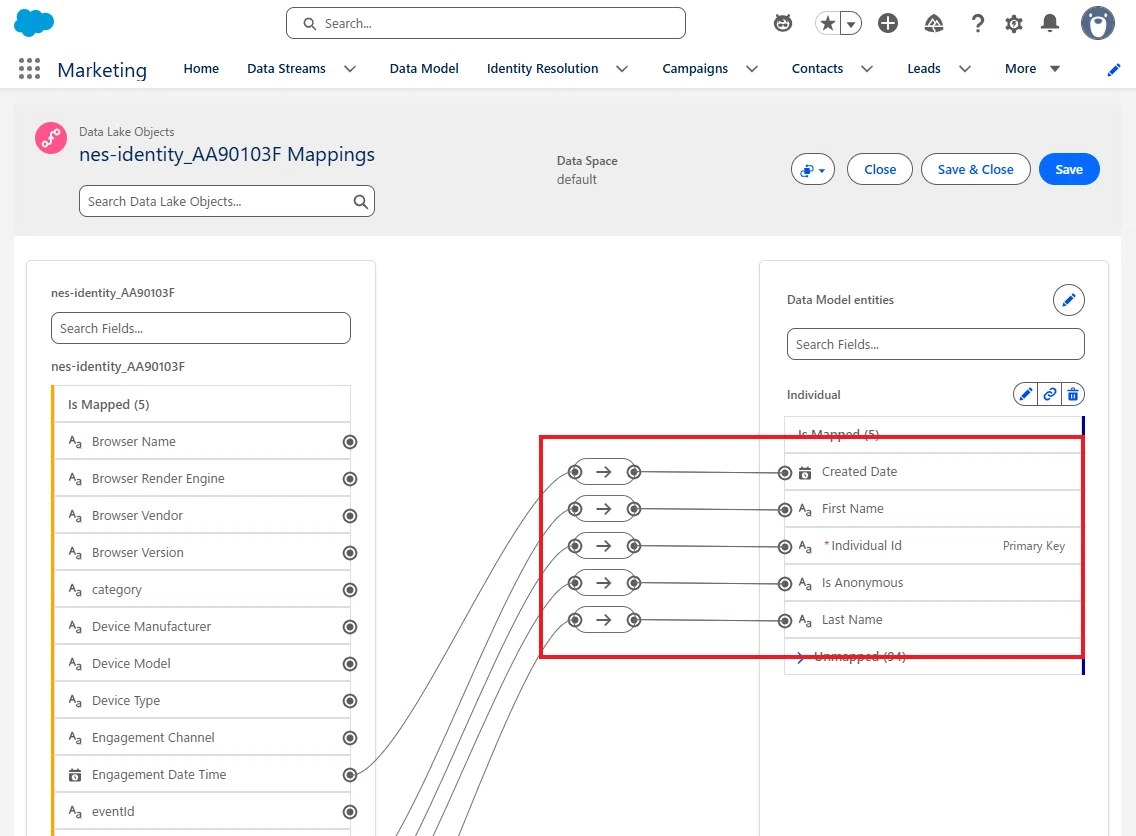
Task: Select the Browser Vendor connector node
Action: (x=350, y=516)
